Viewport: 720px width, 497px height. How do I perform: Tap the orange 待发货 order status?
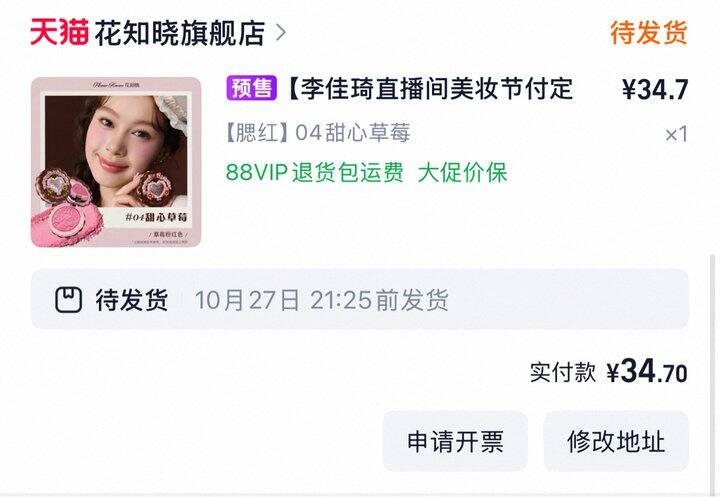coord(649,33)
